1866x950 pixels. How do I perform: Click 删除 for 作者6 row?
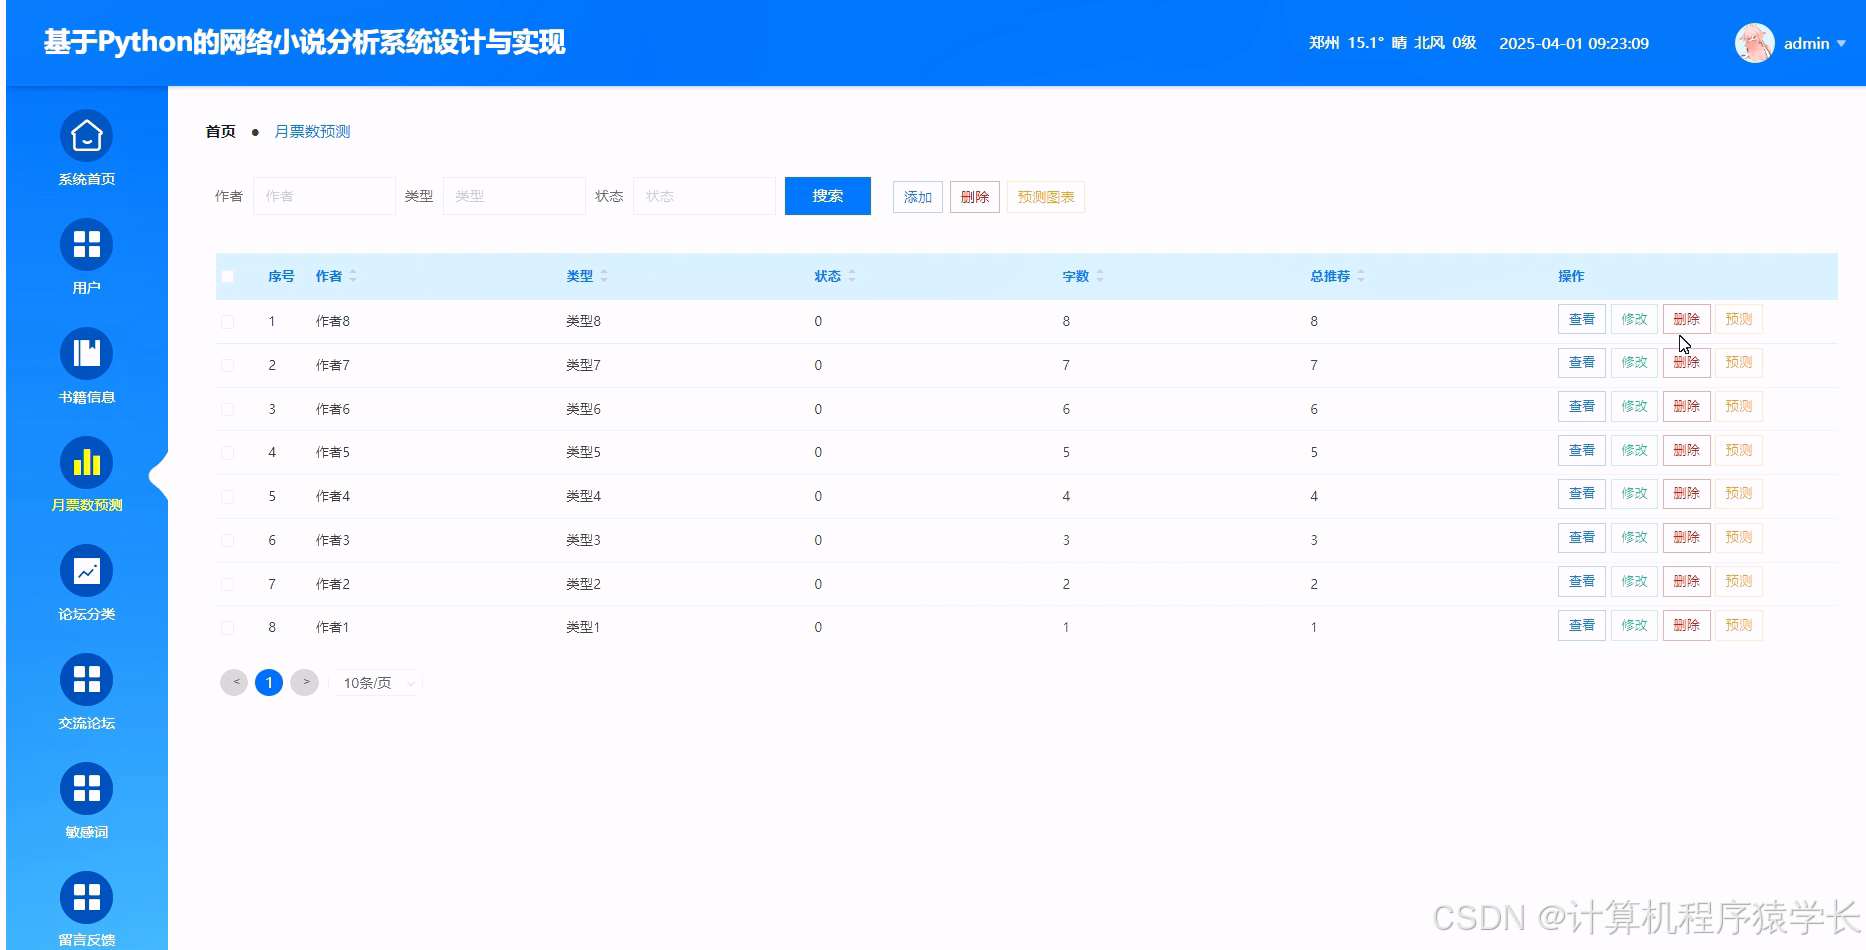click(x=1686, y=406)
